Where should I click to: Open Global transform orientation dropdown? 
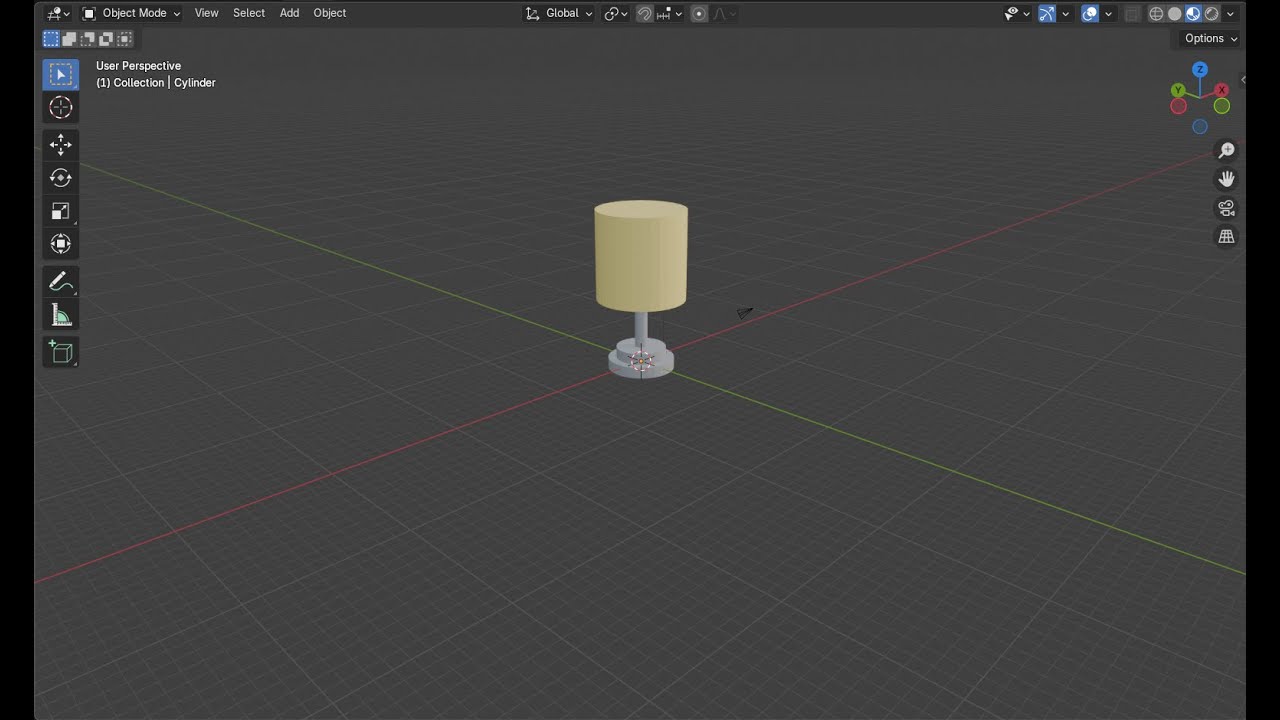[559, 13]
